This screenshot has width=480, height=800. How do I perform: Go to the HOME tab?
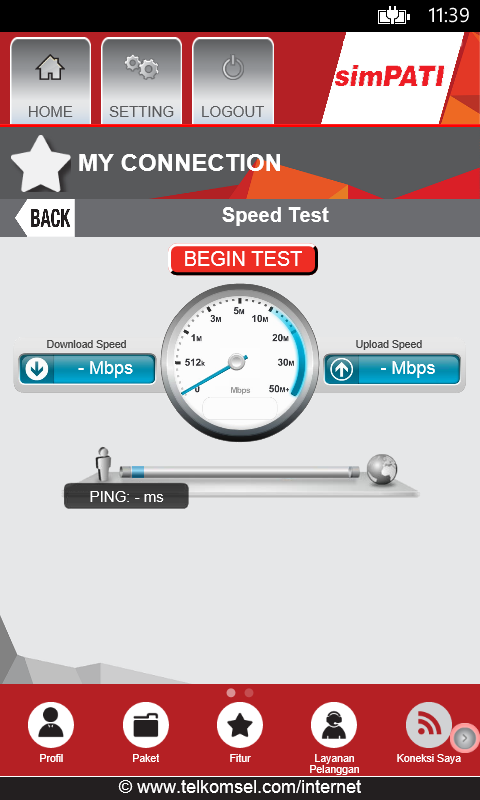(x=50, y=81)
